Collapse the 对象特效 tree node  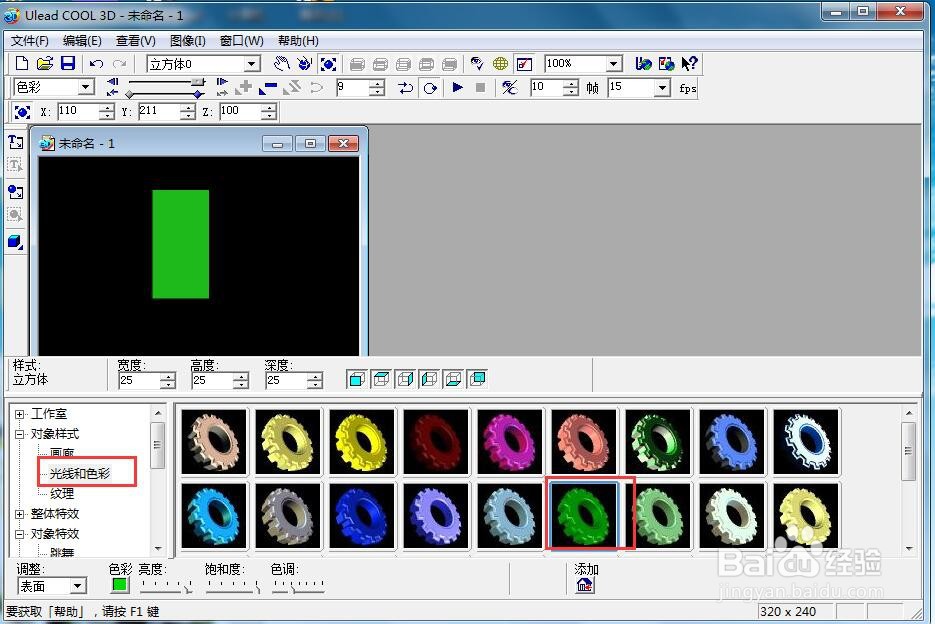click(x=20, y=534)
